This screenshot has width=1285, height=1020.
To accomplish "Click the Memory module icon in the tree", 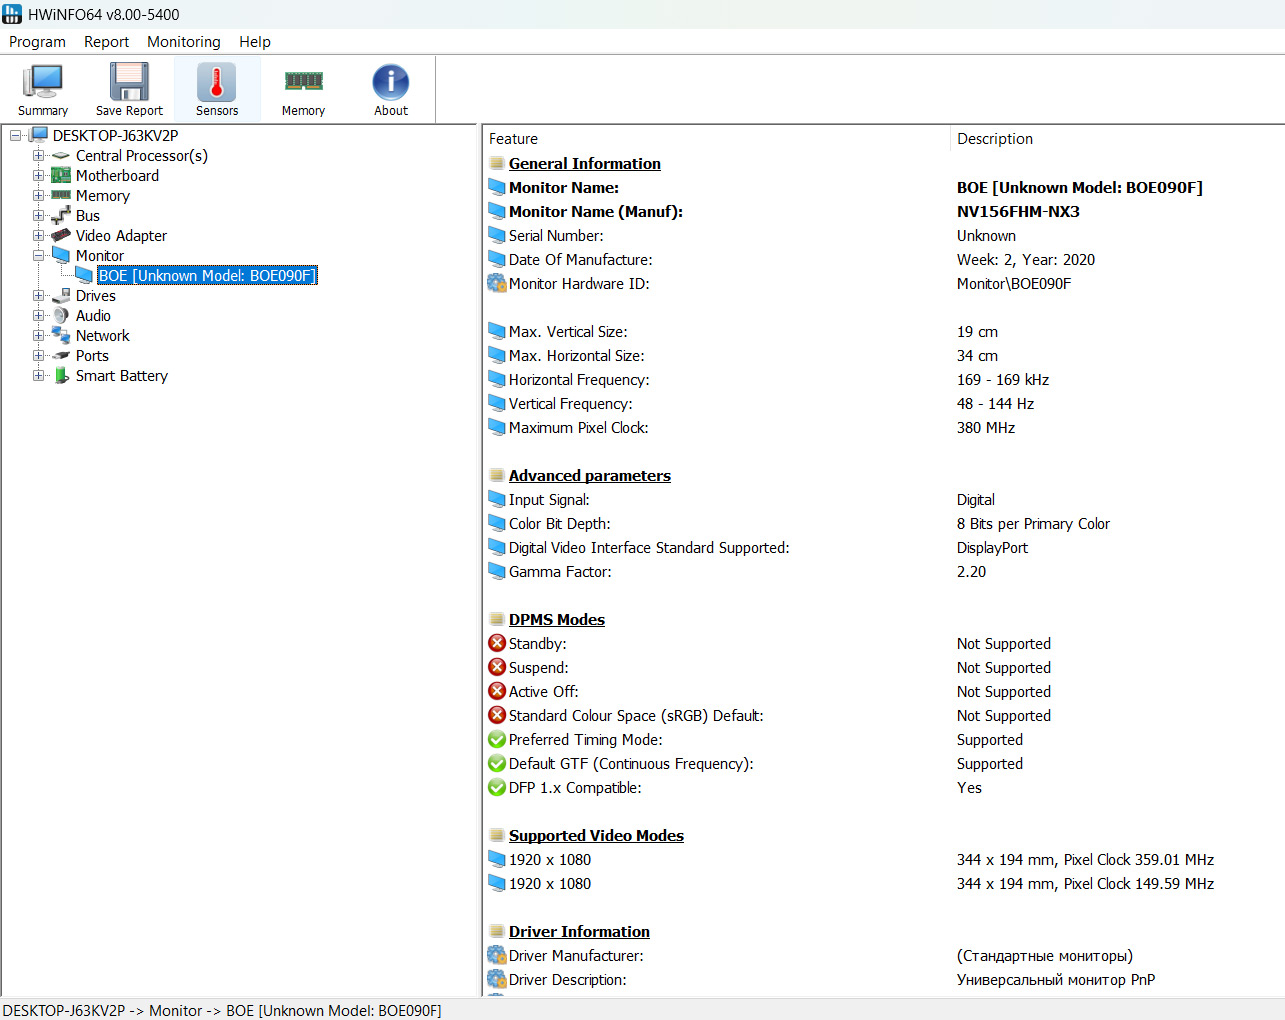I will click(x=61, y=195).
